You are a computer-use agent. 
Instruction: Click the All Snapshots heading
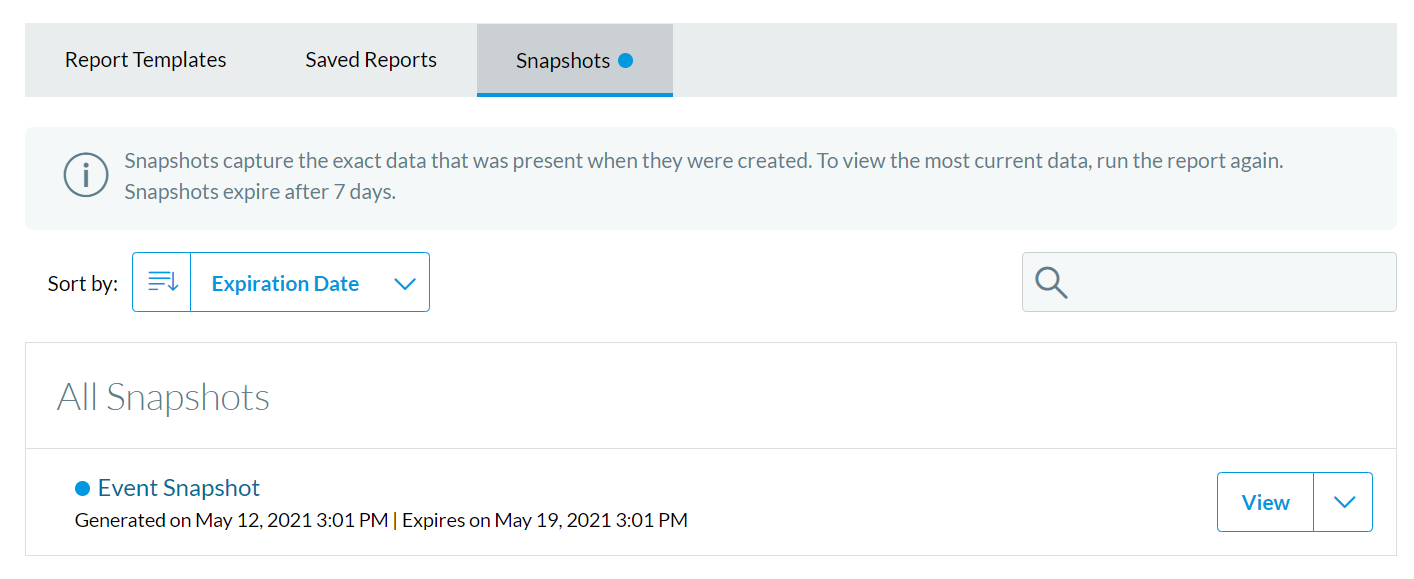[x=163, y=396]
